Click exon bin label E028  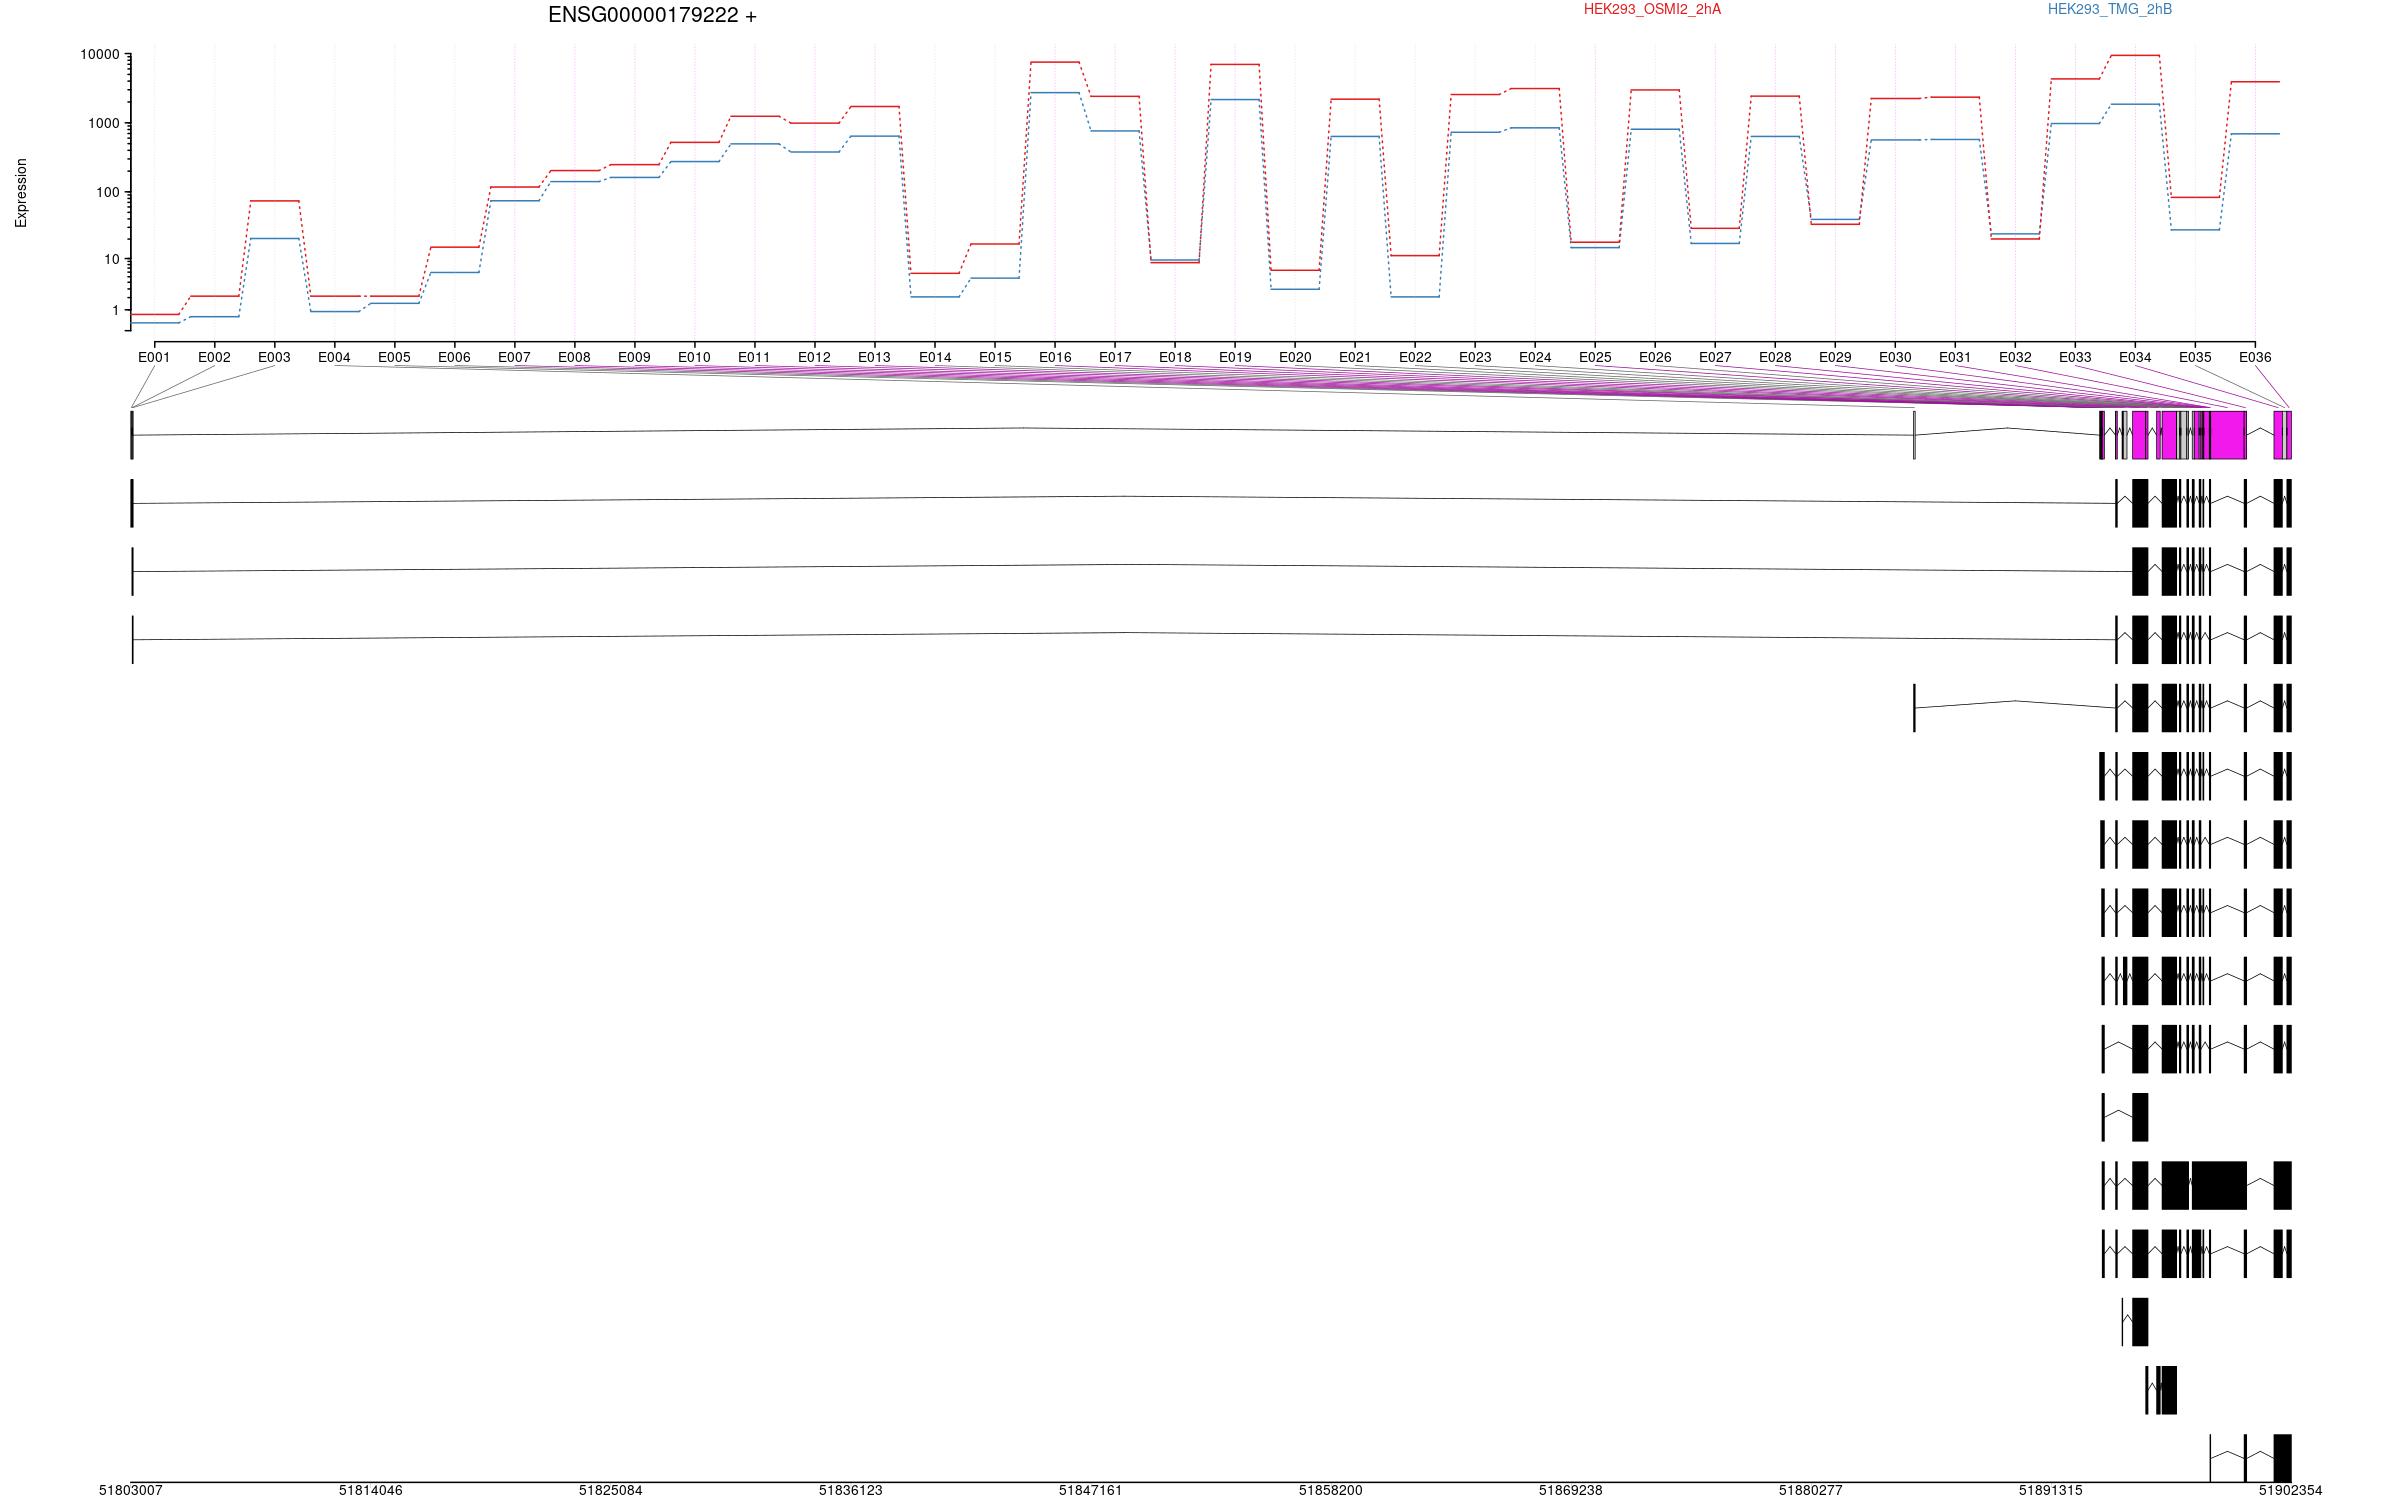[x=1775, y=357]
